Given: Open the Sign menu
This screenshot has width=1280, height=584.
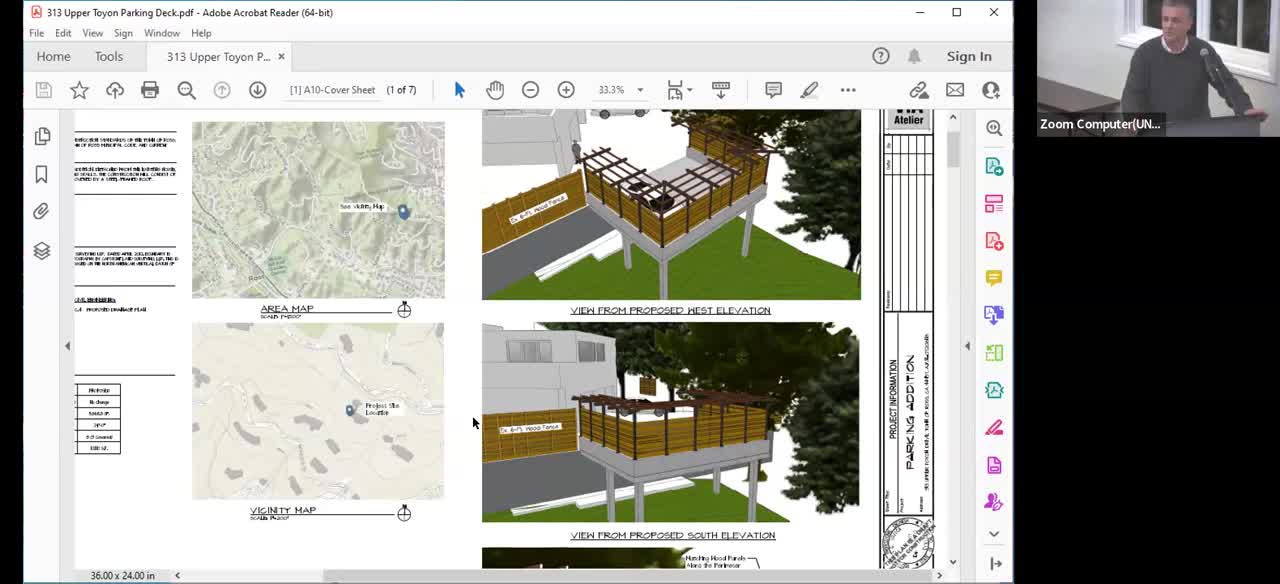Looking at the screenshot, I should pos(123,33).
